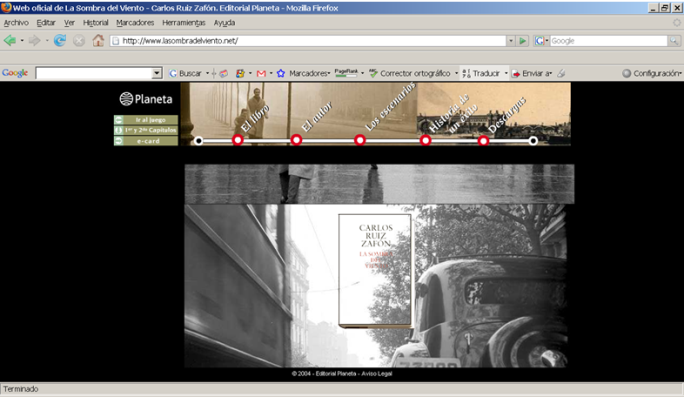The image size is (684, 397).
Task: Click the blue star Marcadores icon
Action: pyautogui.click(x=280, y=73)
